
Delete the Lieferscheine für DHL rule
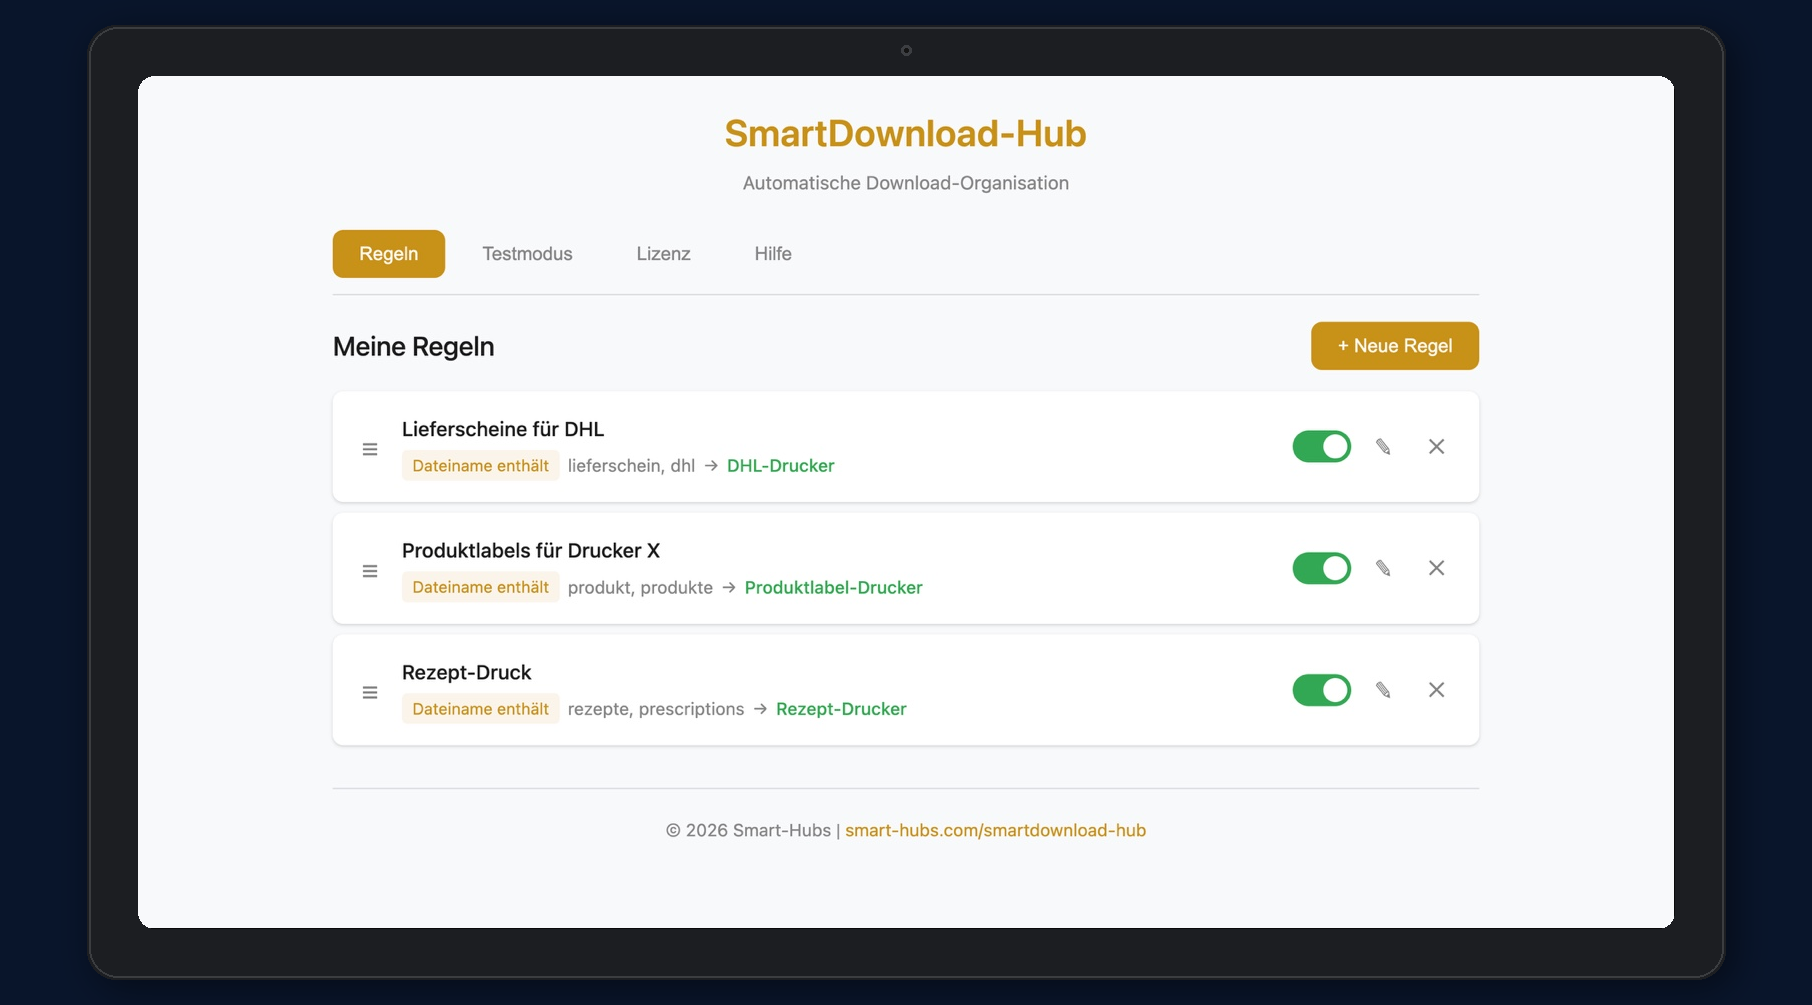[1436, 447]
